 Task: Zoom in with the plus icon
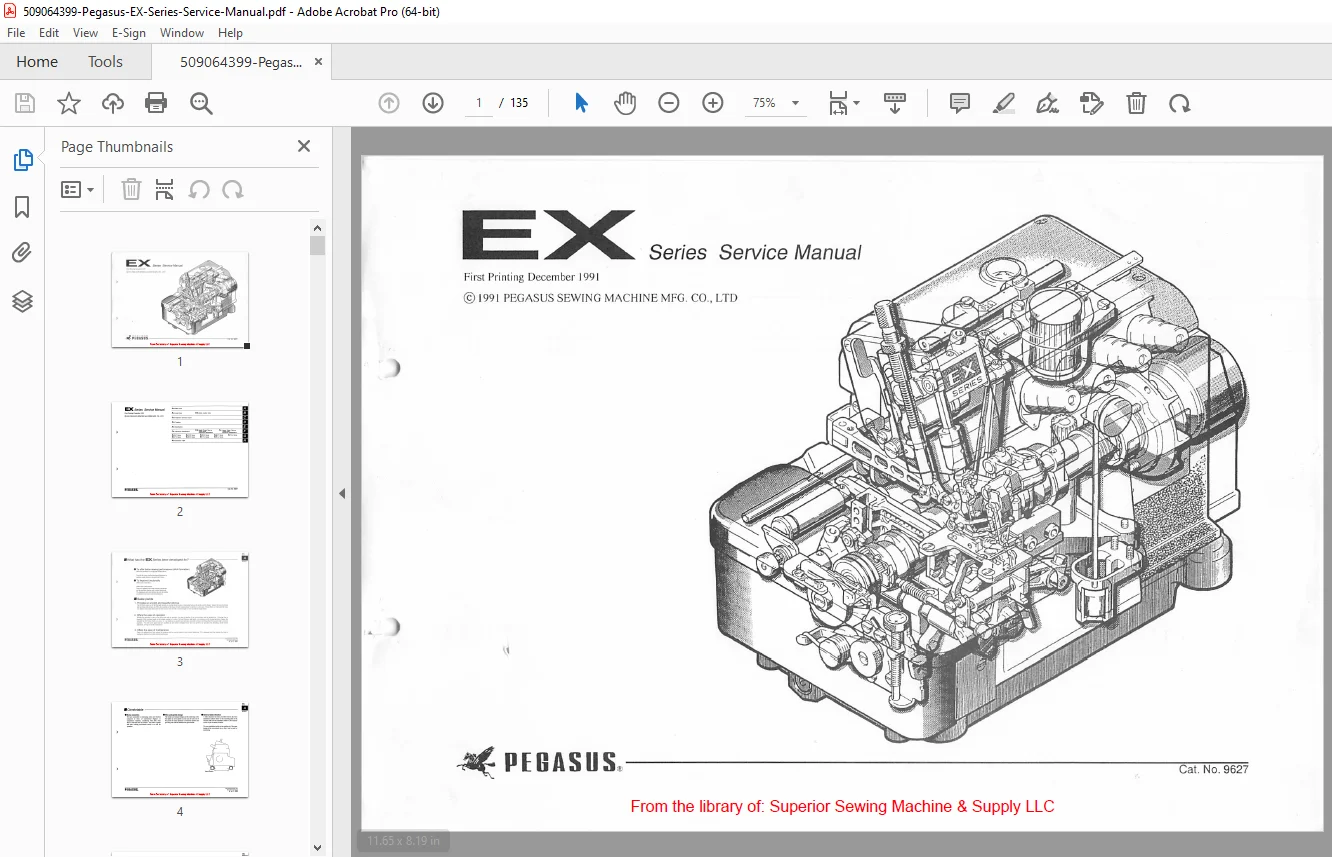pos(713,103)
